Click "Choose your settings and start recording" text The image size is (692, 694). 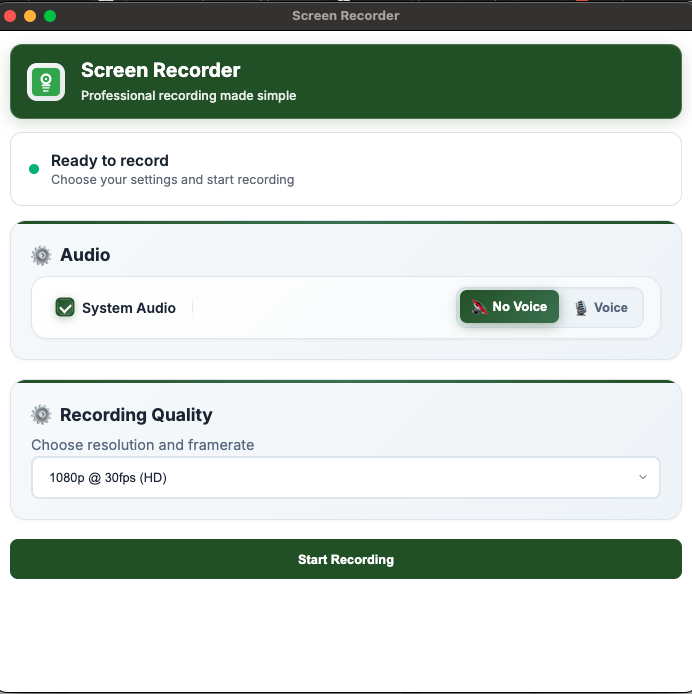click(173, 180)
